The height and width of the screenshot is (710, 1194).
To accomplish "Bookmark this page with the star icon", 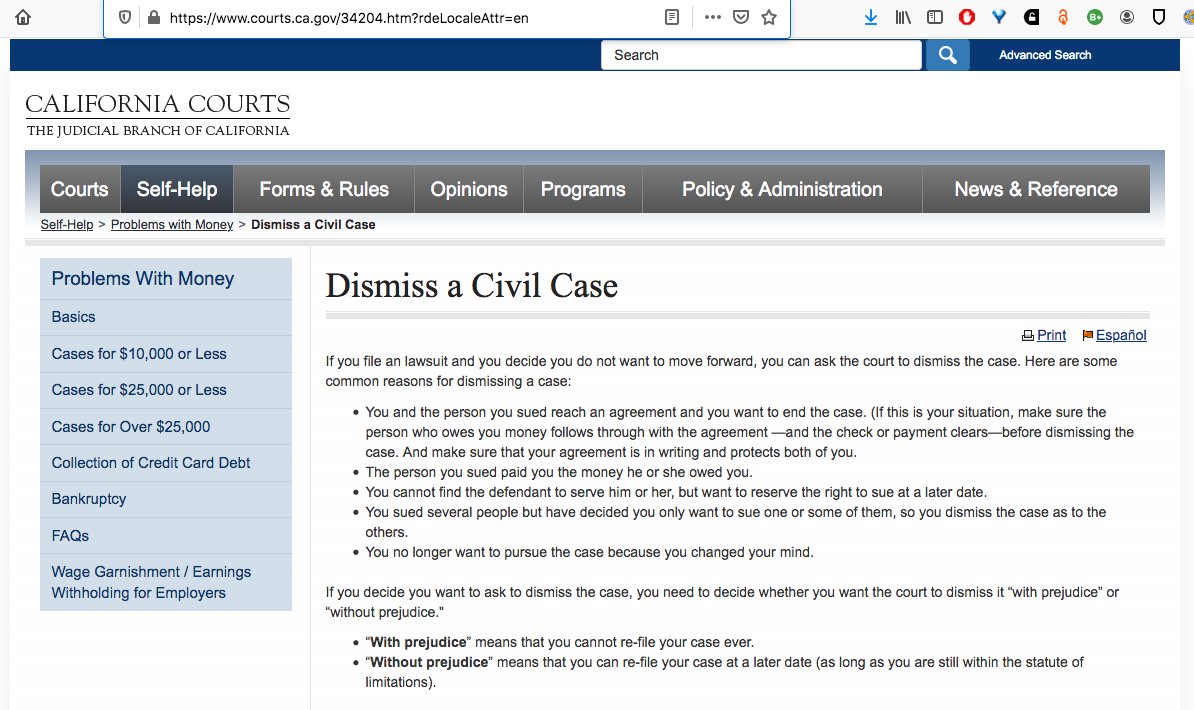I will (769, 17).
